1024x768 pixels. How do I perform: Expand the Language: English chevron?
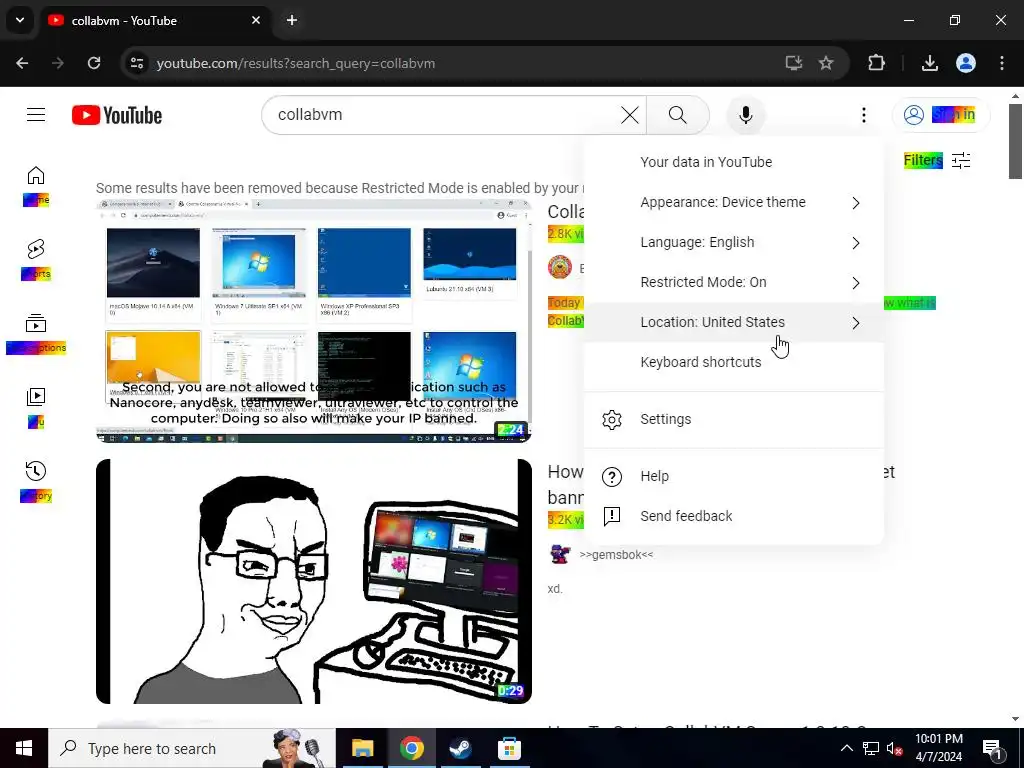[856, 243]
